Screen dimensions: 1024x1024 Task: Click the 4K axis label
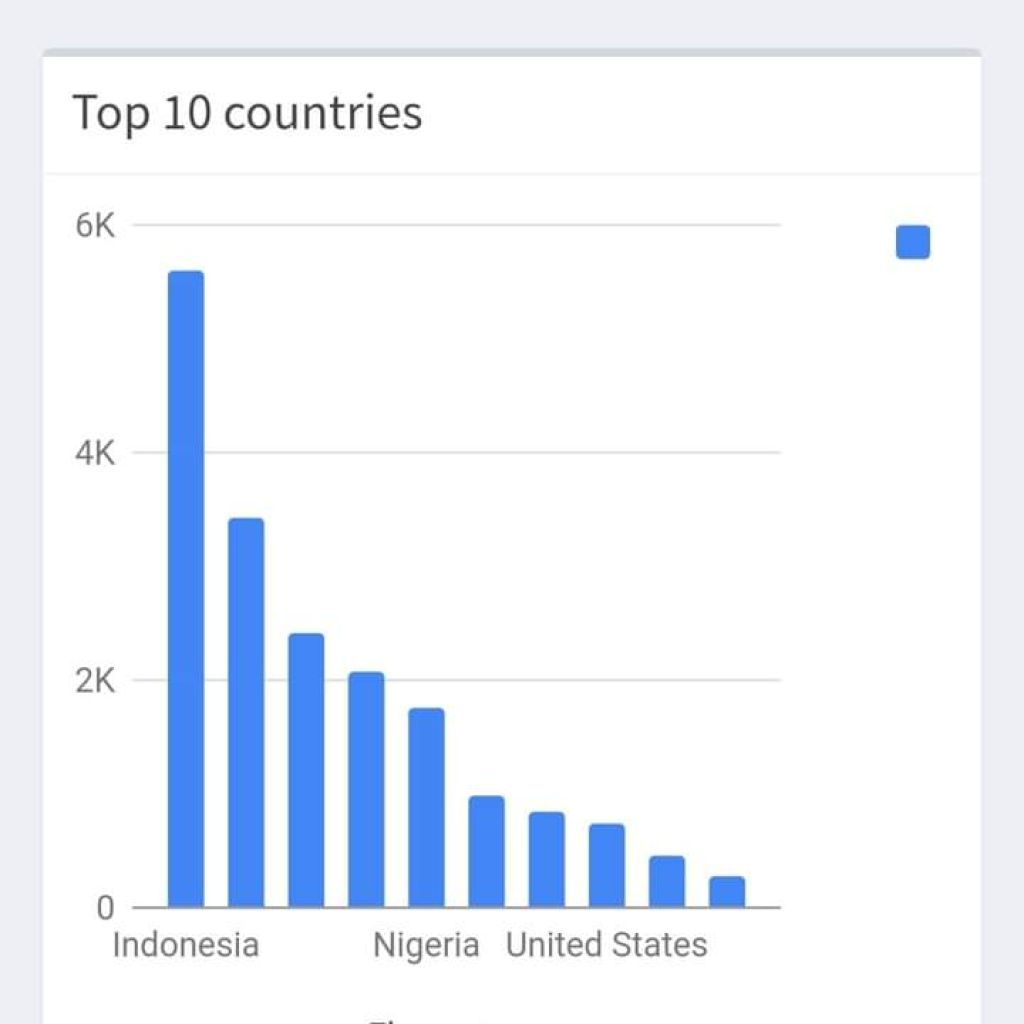pos(95,453)
